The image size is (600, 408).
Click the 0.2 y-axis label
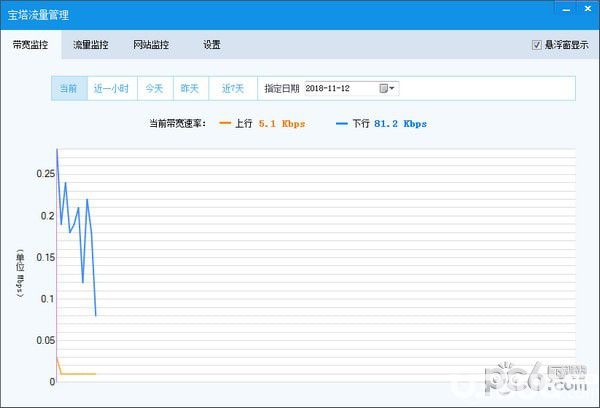[x=48, y=215]
